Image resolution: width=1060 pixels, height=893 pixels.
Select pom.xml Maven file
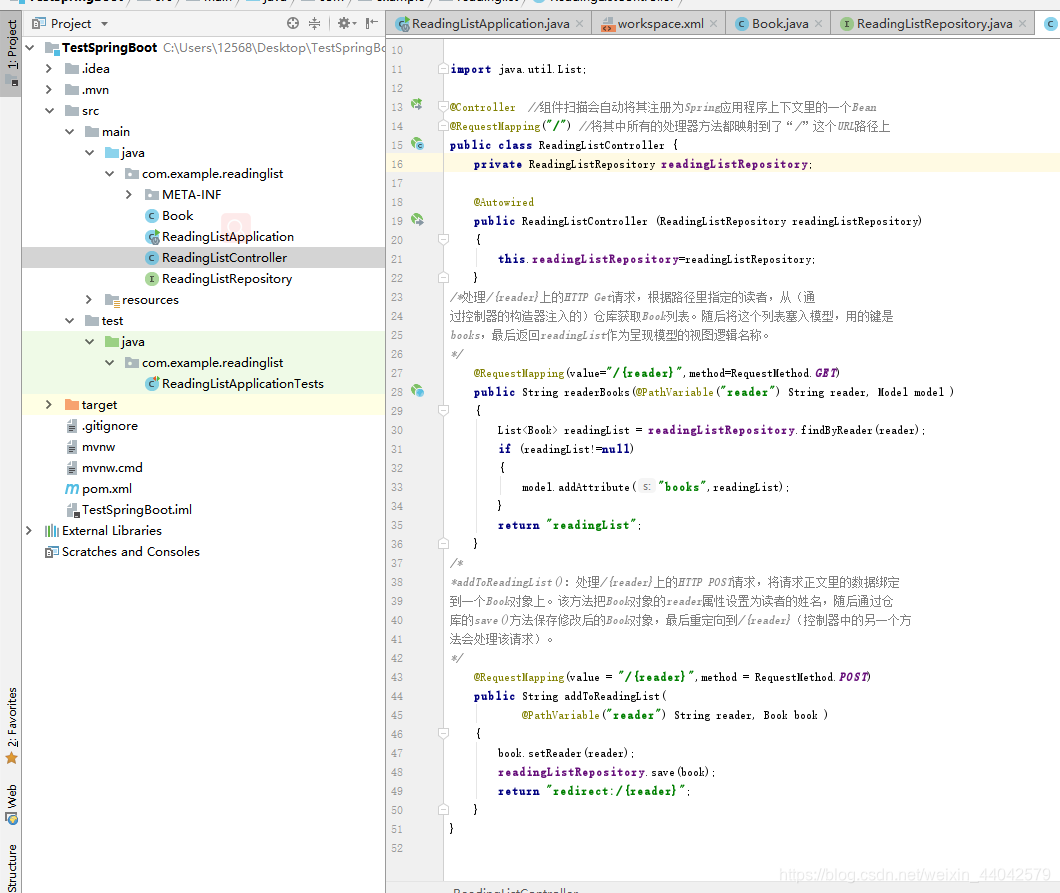tap(106, 488)
